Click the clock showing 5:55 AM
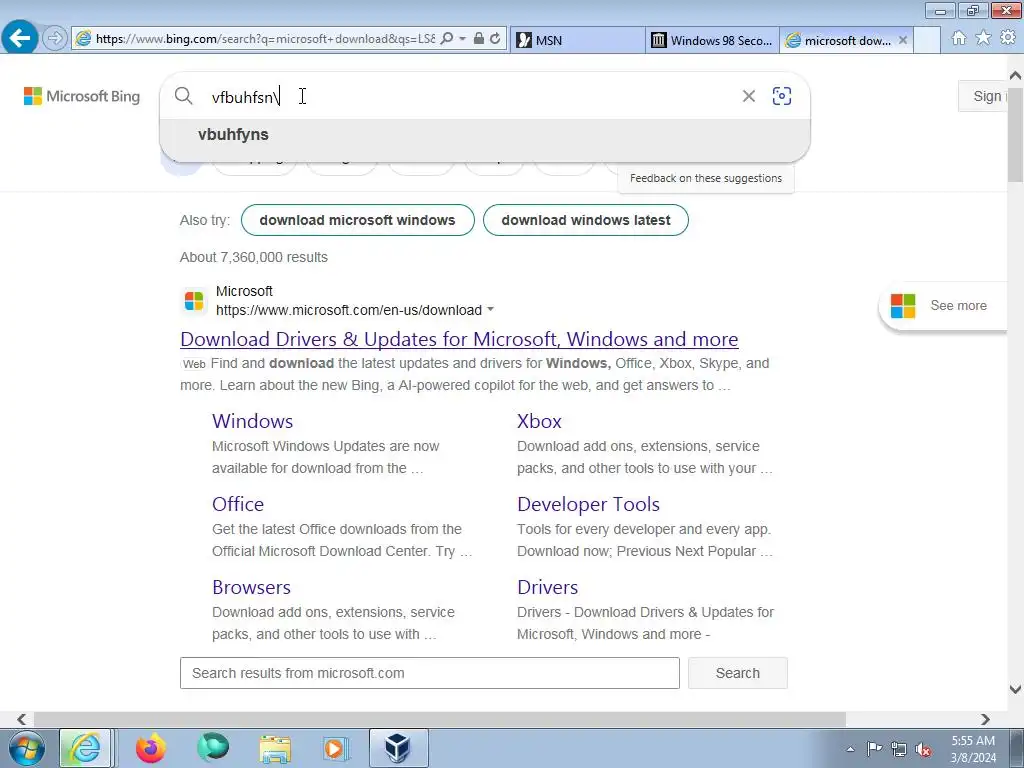This screenshot has width=1024, height=768. (973, 749)
